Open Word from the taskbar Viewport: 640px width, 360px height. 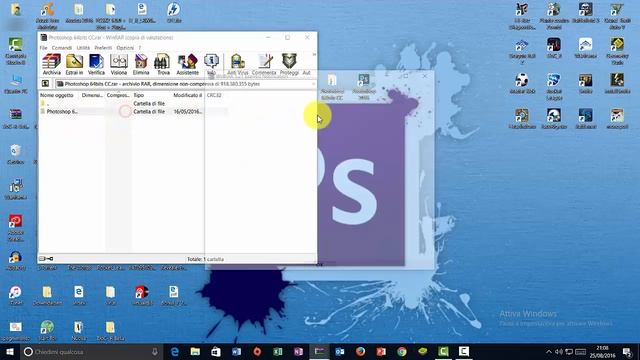click(x=236, y=351)
